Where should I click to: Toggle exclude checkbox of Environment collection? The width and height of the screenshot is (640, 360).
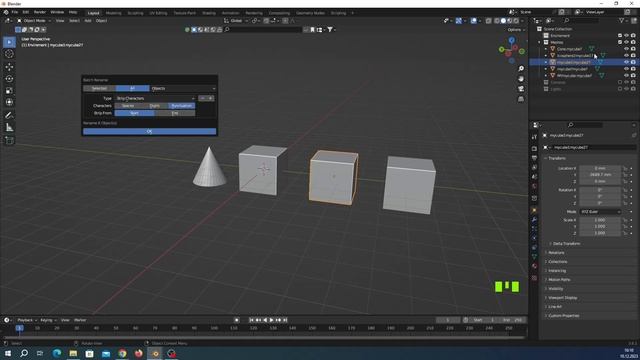click(620, 36)
